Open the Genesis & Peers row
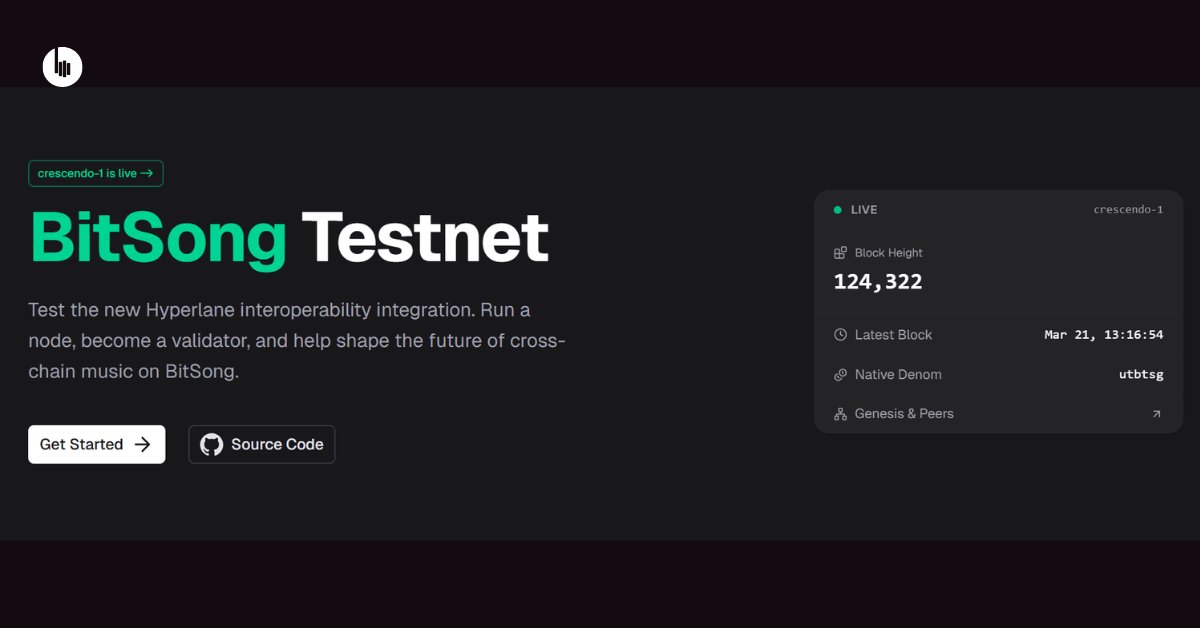The height and width of the screenshot is (628, 1200). [998, 414]
